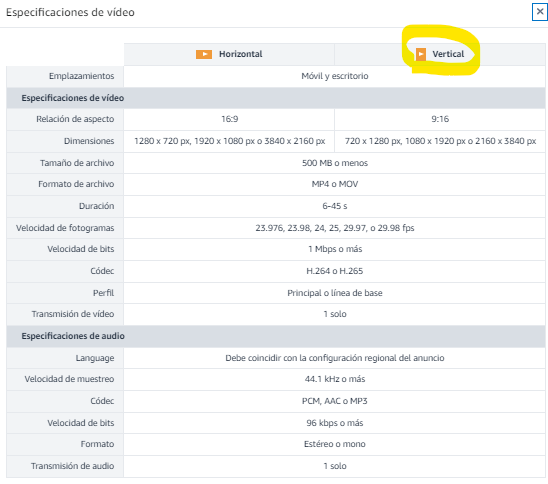Click the Language row label
The width and height of the screenshot is (548, 484).
tap(95, 358)
